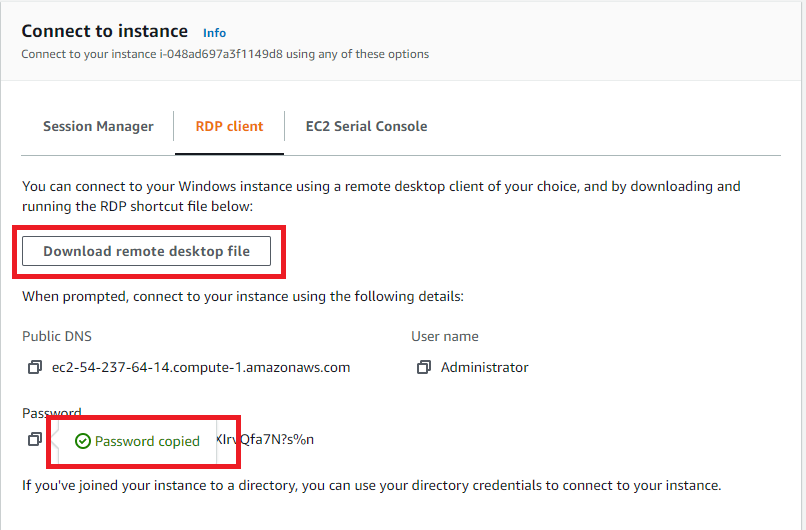Click the copy icon beside Public DNS
Screen dimensions: 806x530
35,367
